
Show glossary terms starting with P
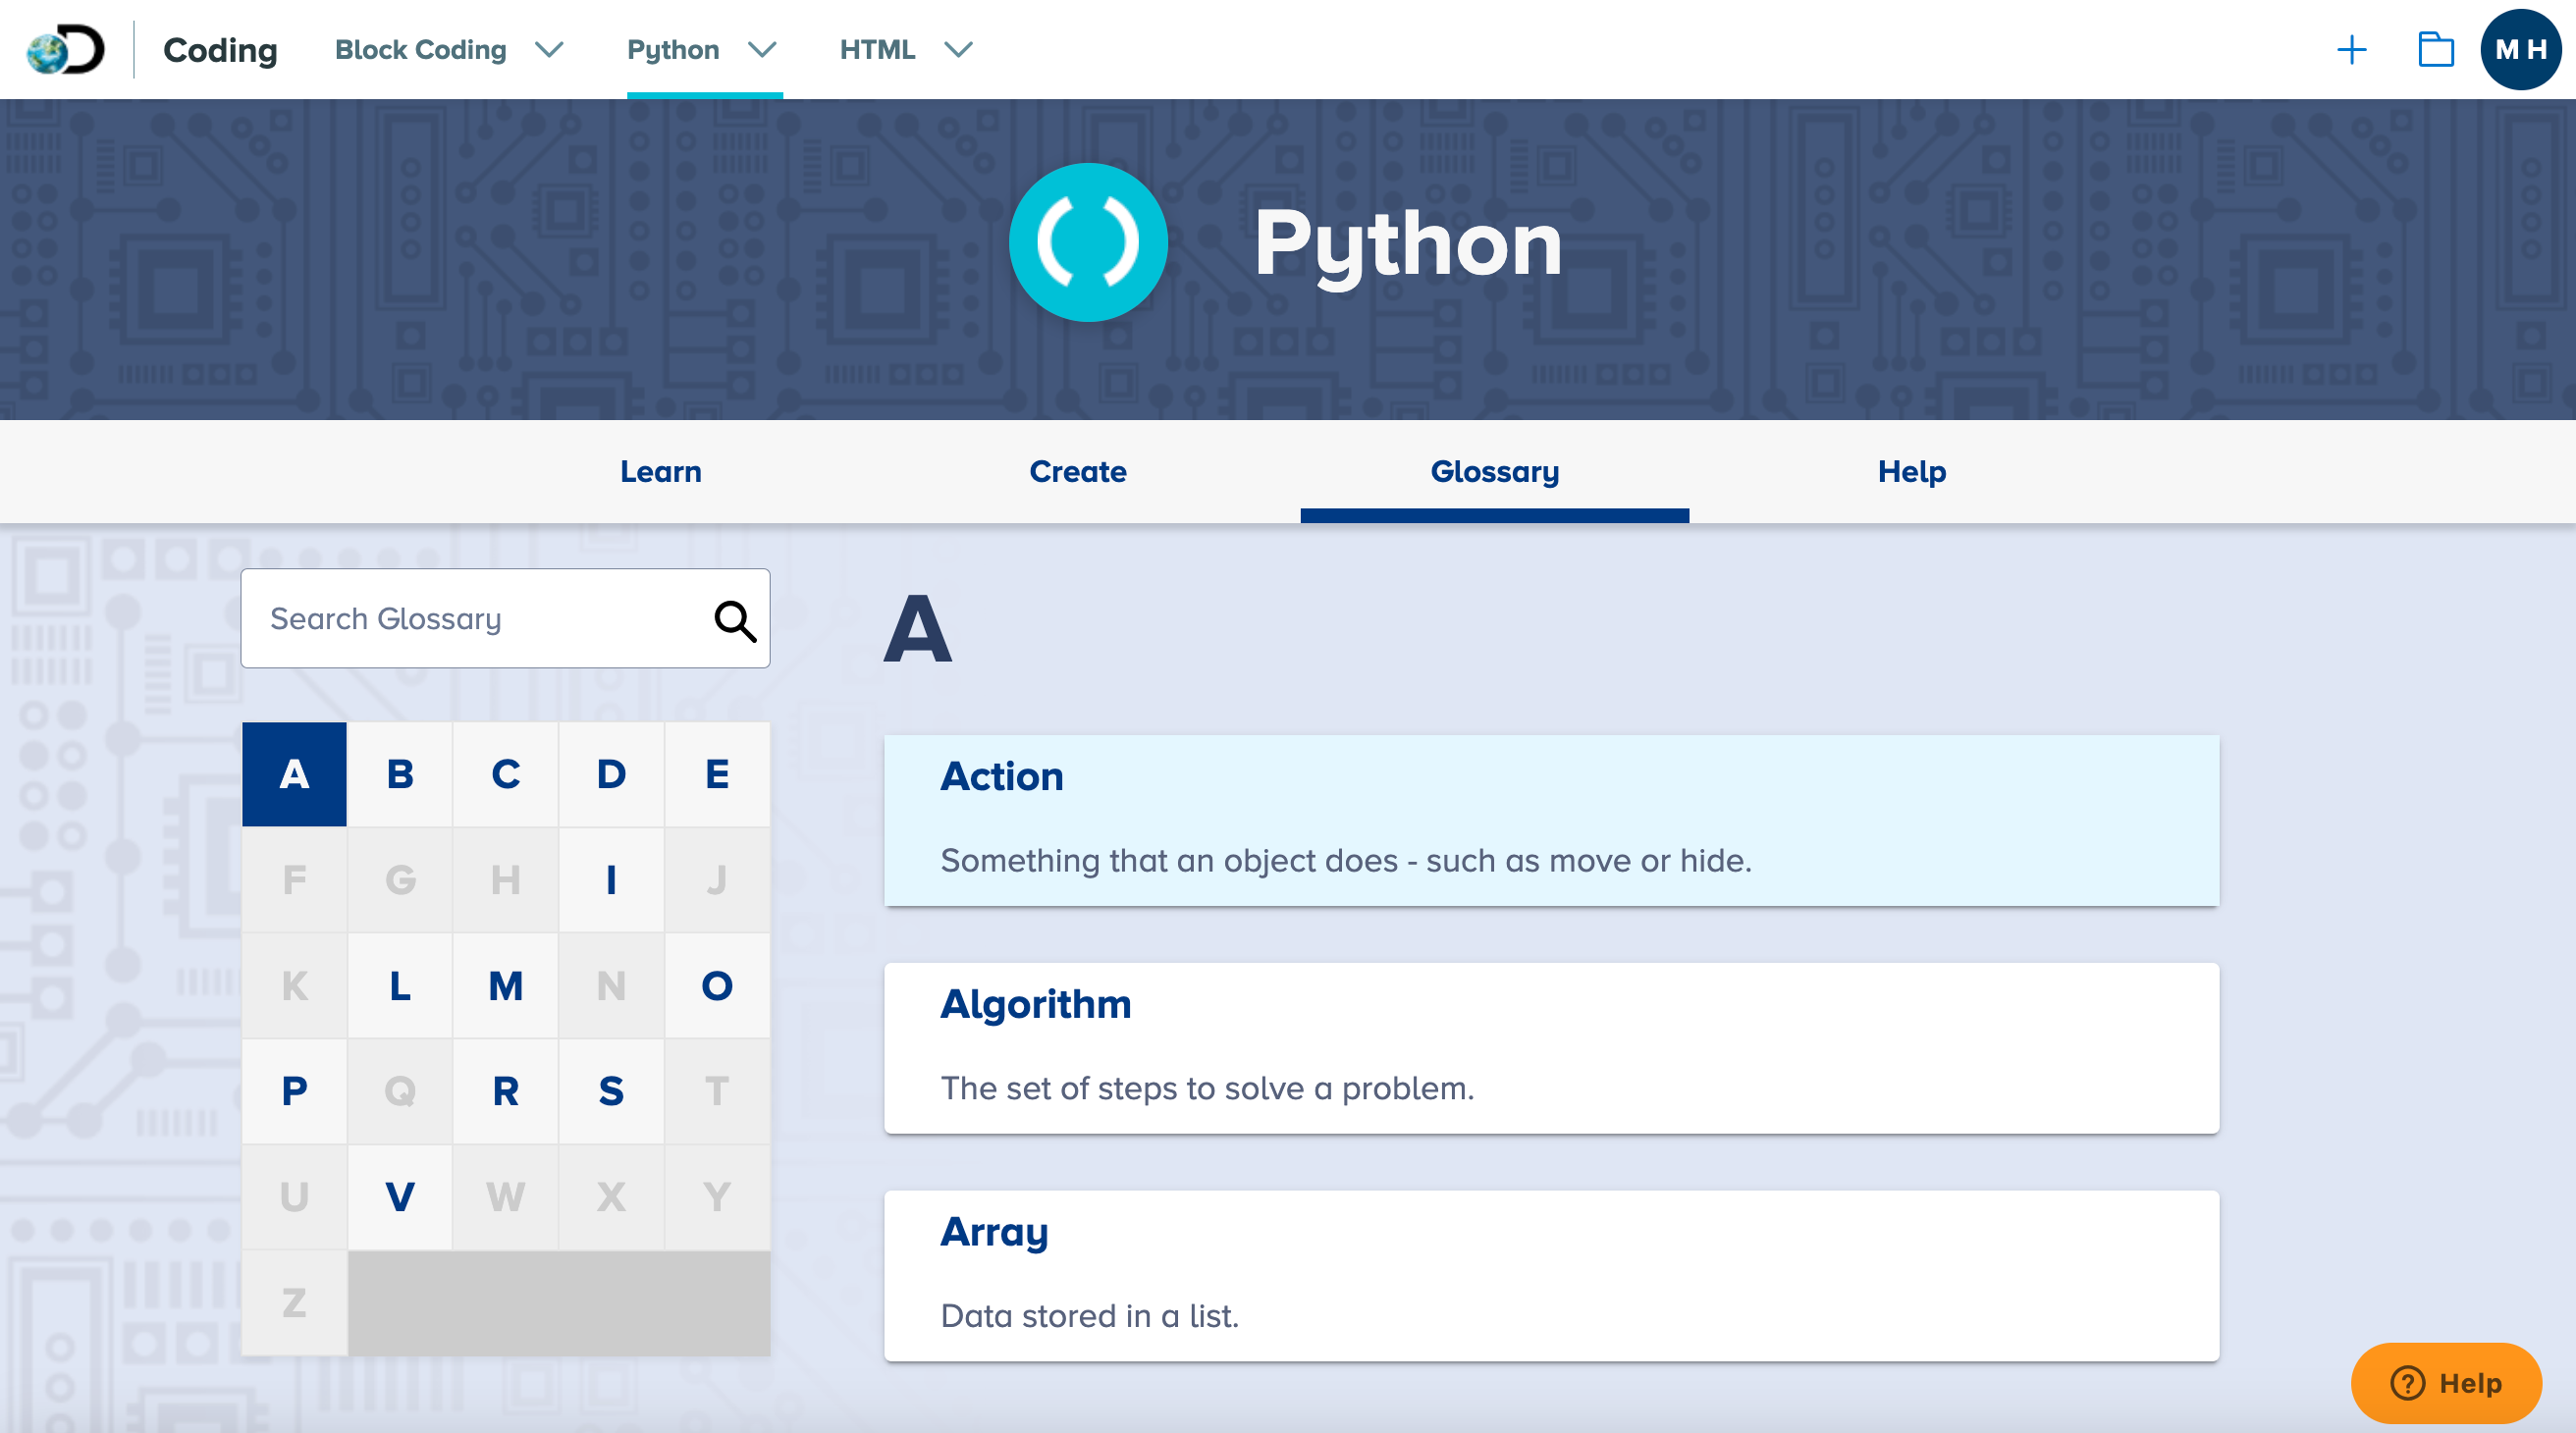click(x=294, y=1091)
